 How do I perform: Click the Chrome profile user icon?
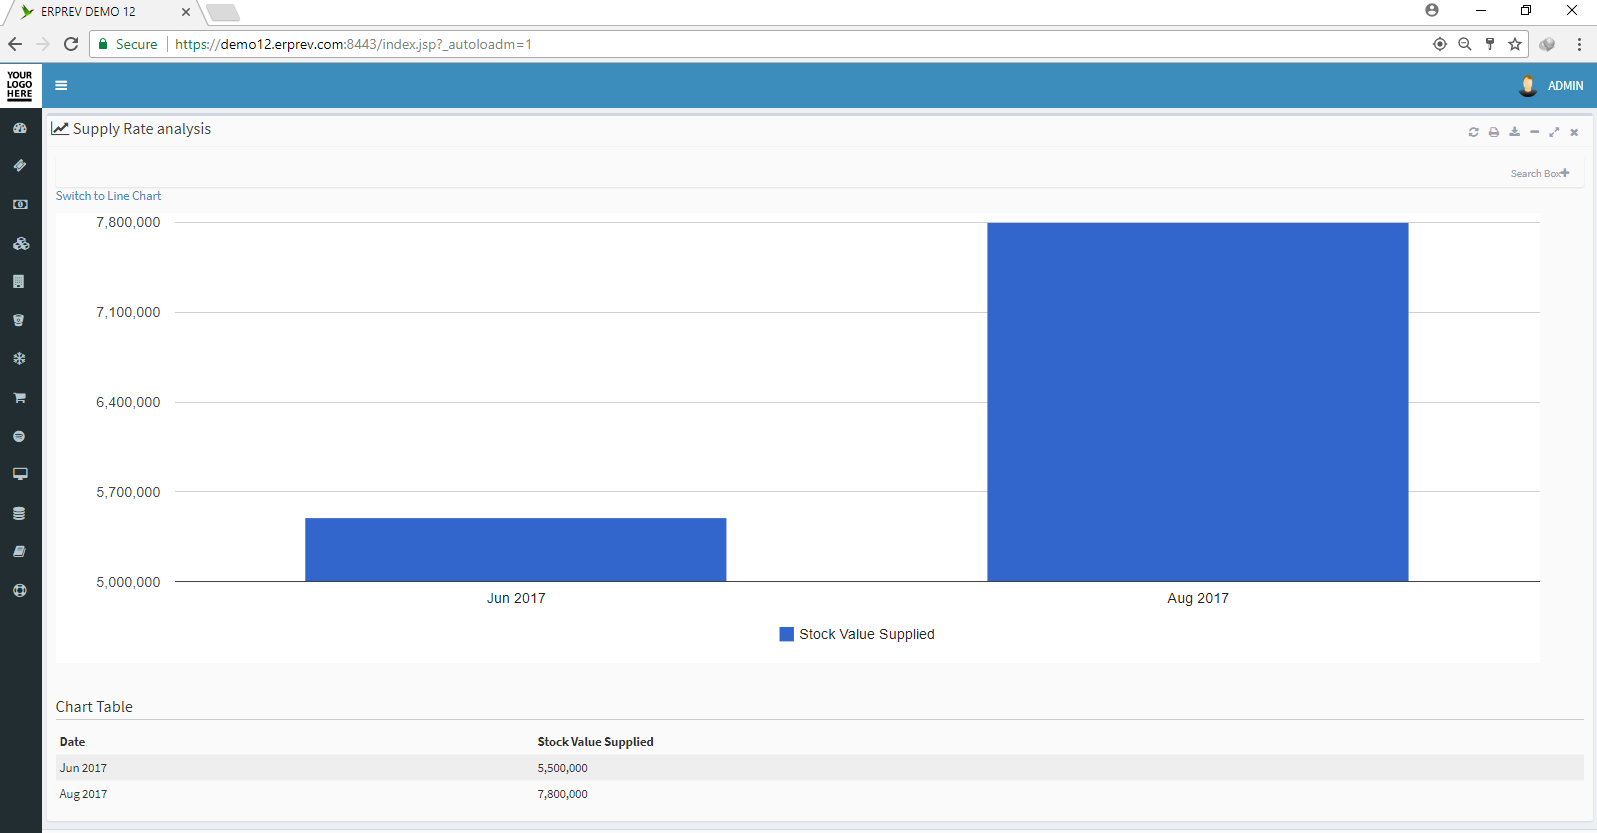pos(1432,10)
